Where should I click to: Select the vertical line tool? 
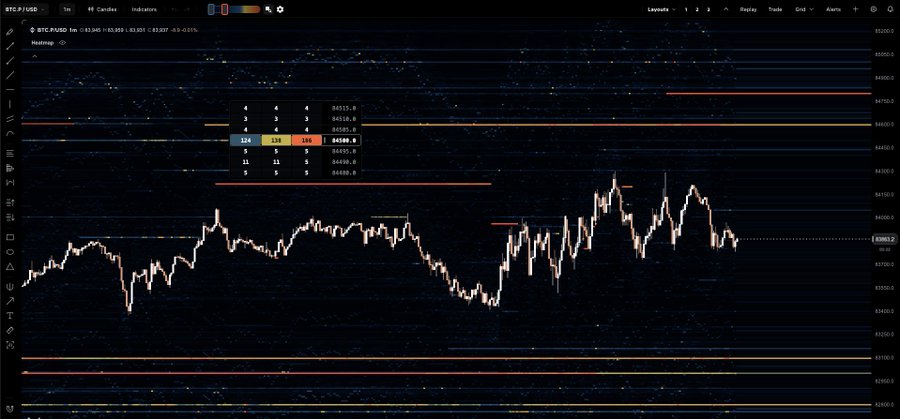[x=10, y=104]
